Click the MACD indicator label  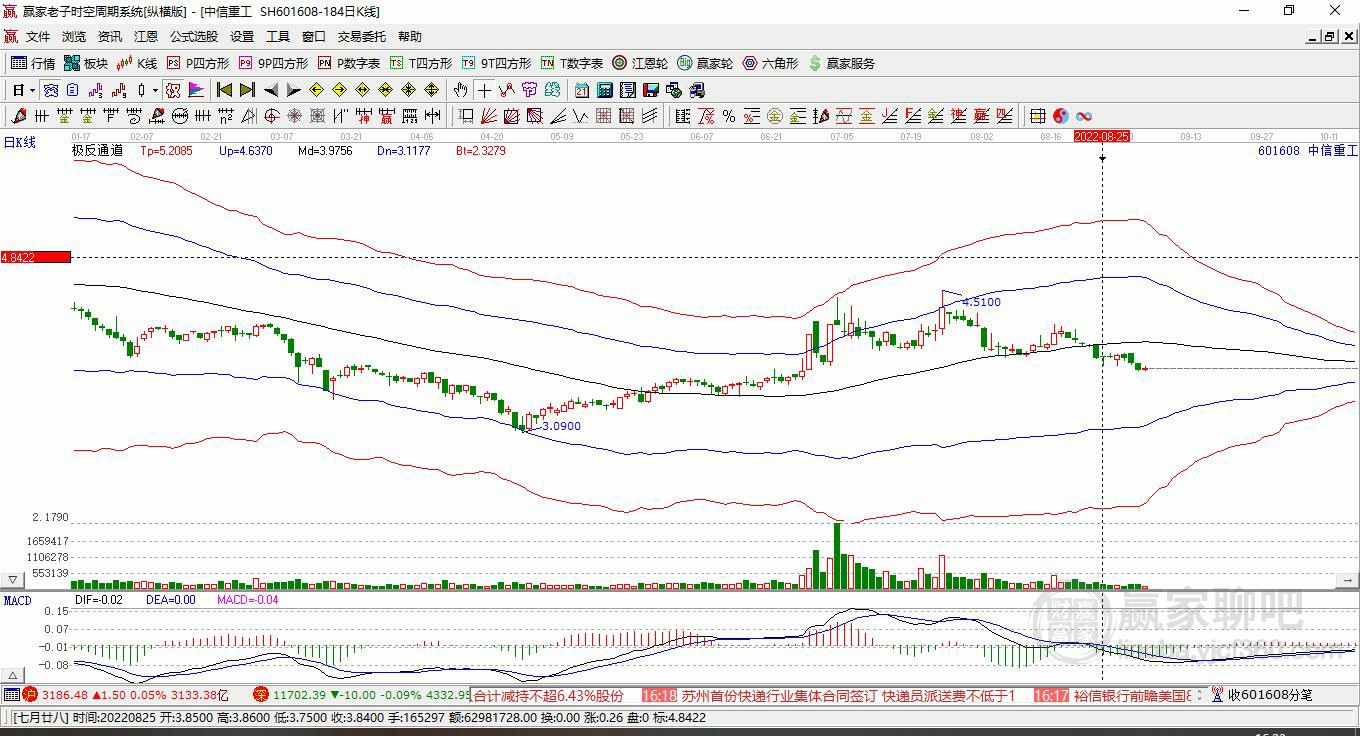pyautogui.click(x=17, y=600)
